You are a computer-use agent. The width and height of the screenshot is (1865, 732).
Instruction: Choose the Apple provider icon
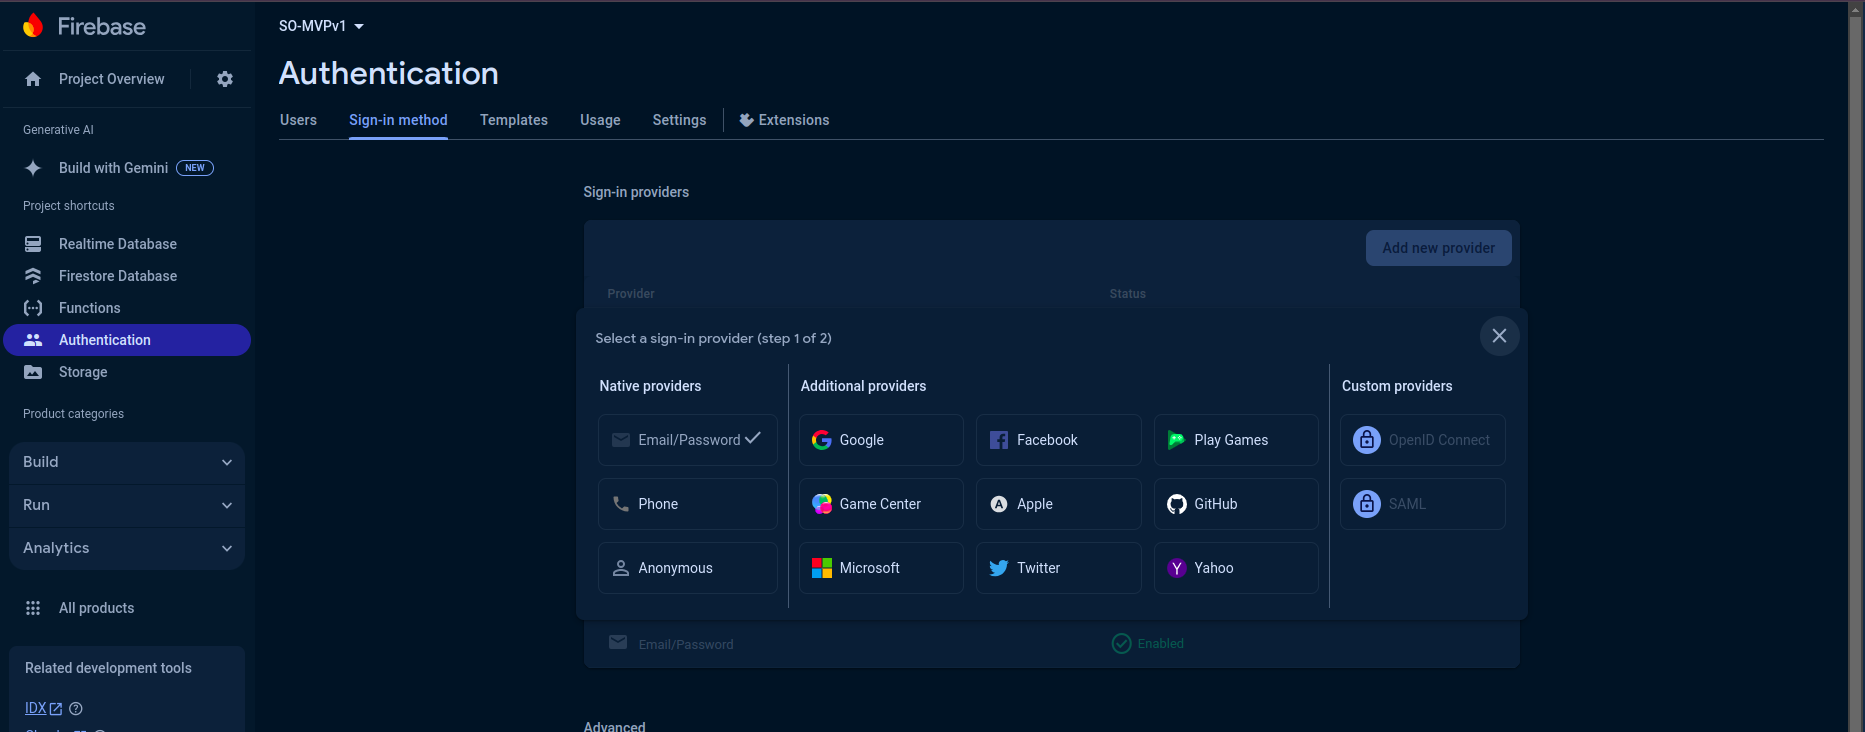click(999, 504)
